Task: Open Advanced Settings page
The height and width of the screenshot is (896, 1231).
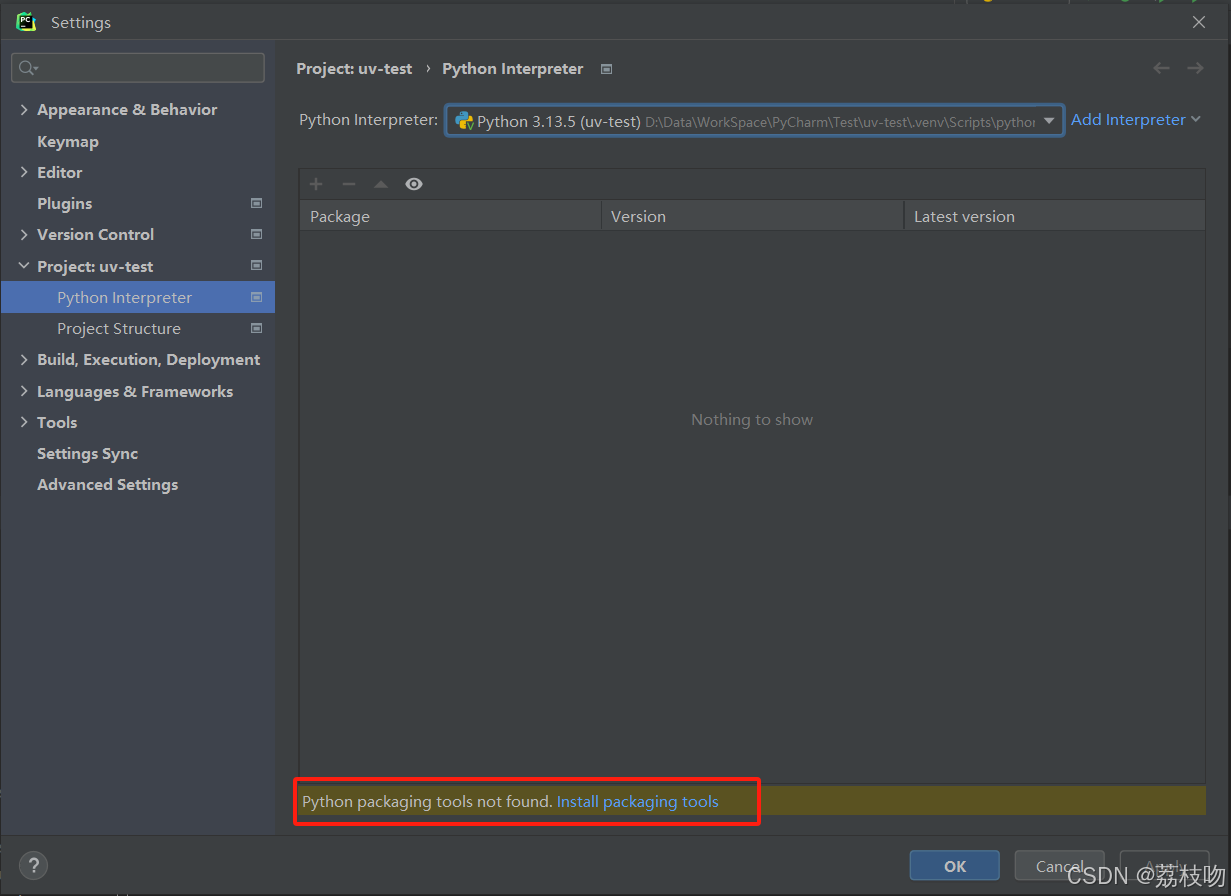Action: [107, 484]
